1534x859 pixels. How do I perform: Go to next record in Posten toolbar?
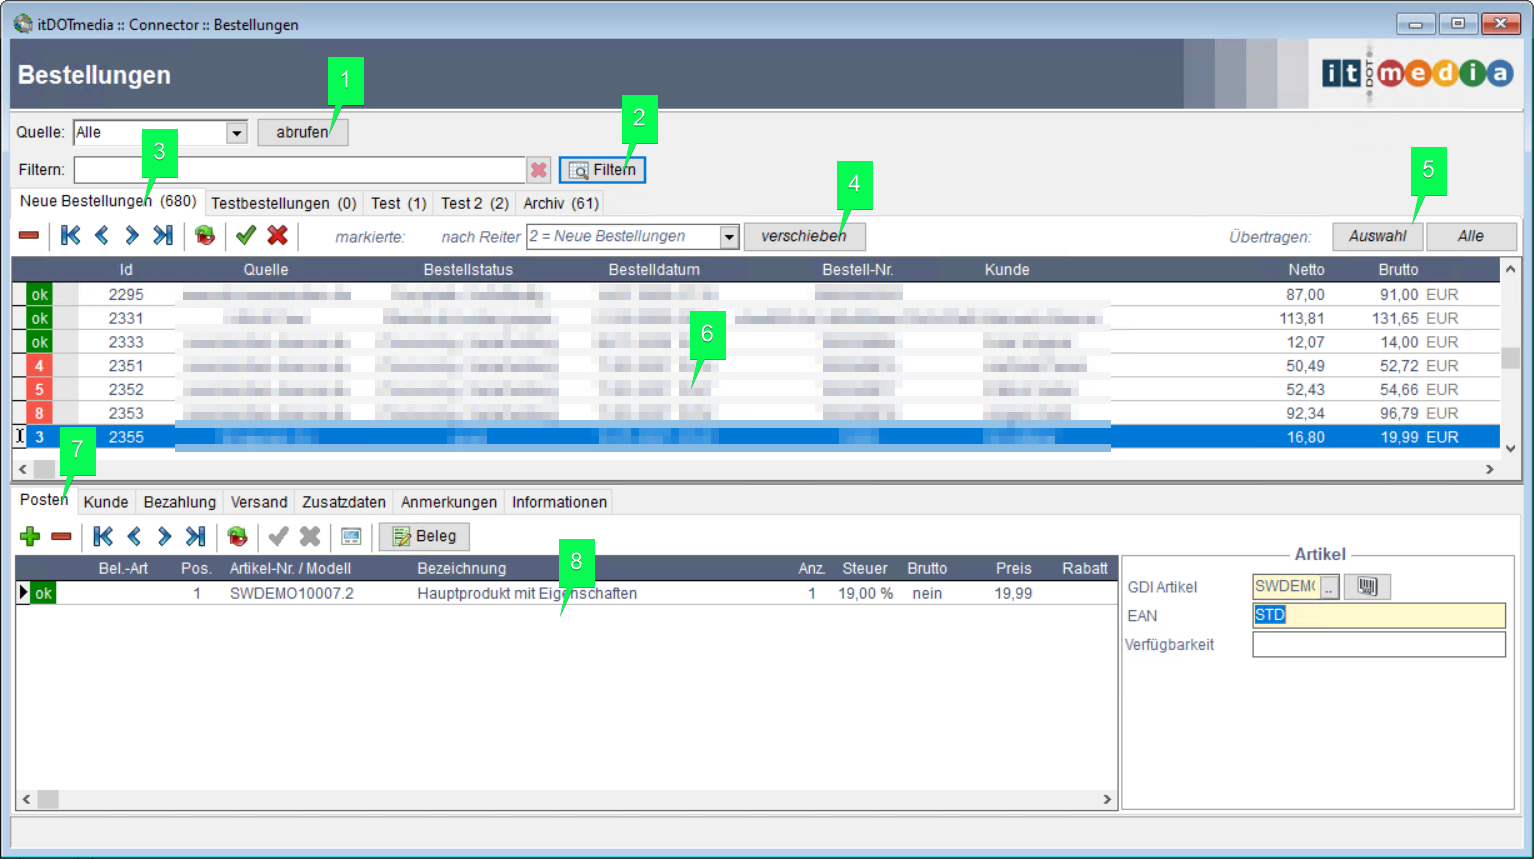point(165,537)
